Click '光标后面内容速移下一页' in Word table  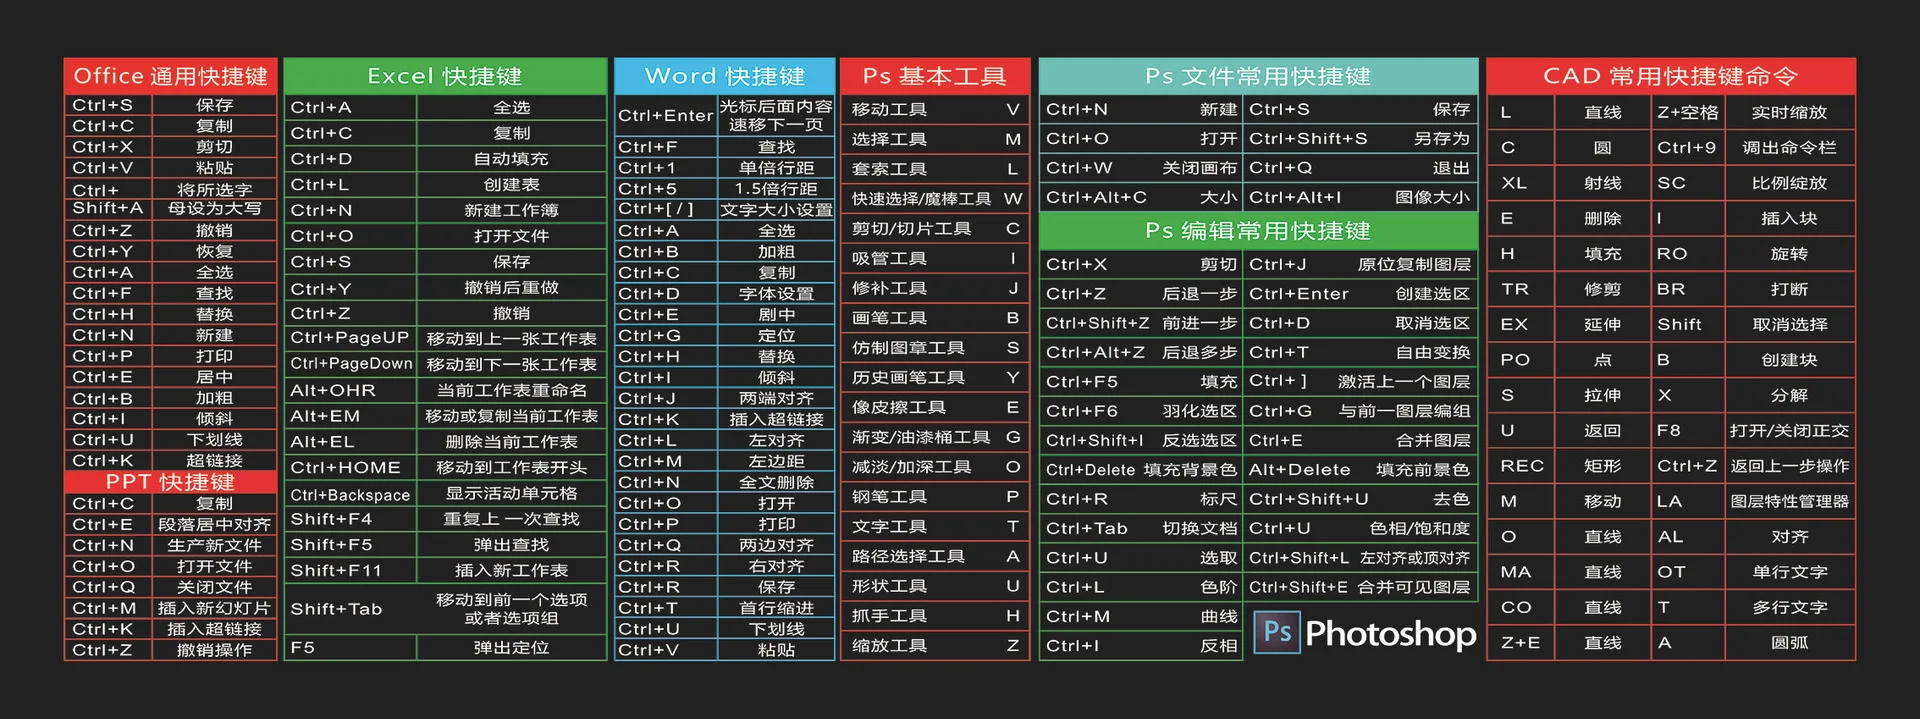tap(776, 115)
